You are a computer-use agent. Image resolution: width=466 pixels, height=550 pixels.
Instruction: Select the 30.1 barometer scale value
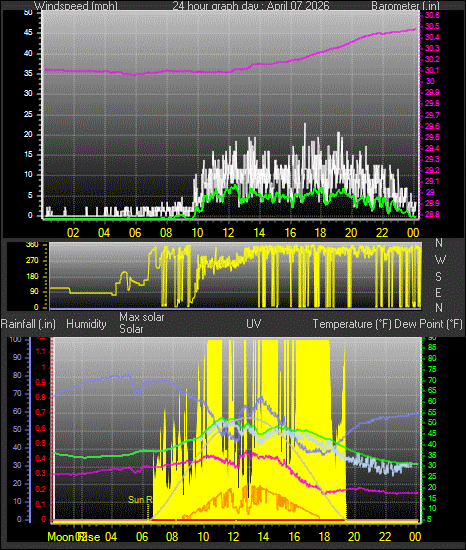coord(432,71)
